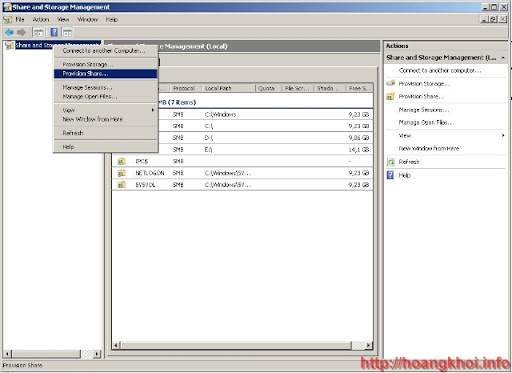Click the console tree scroll left arrow
512x373 pixels.
[7, 354]
